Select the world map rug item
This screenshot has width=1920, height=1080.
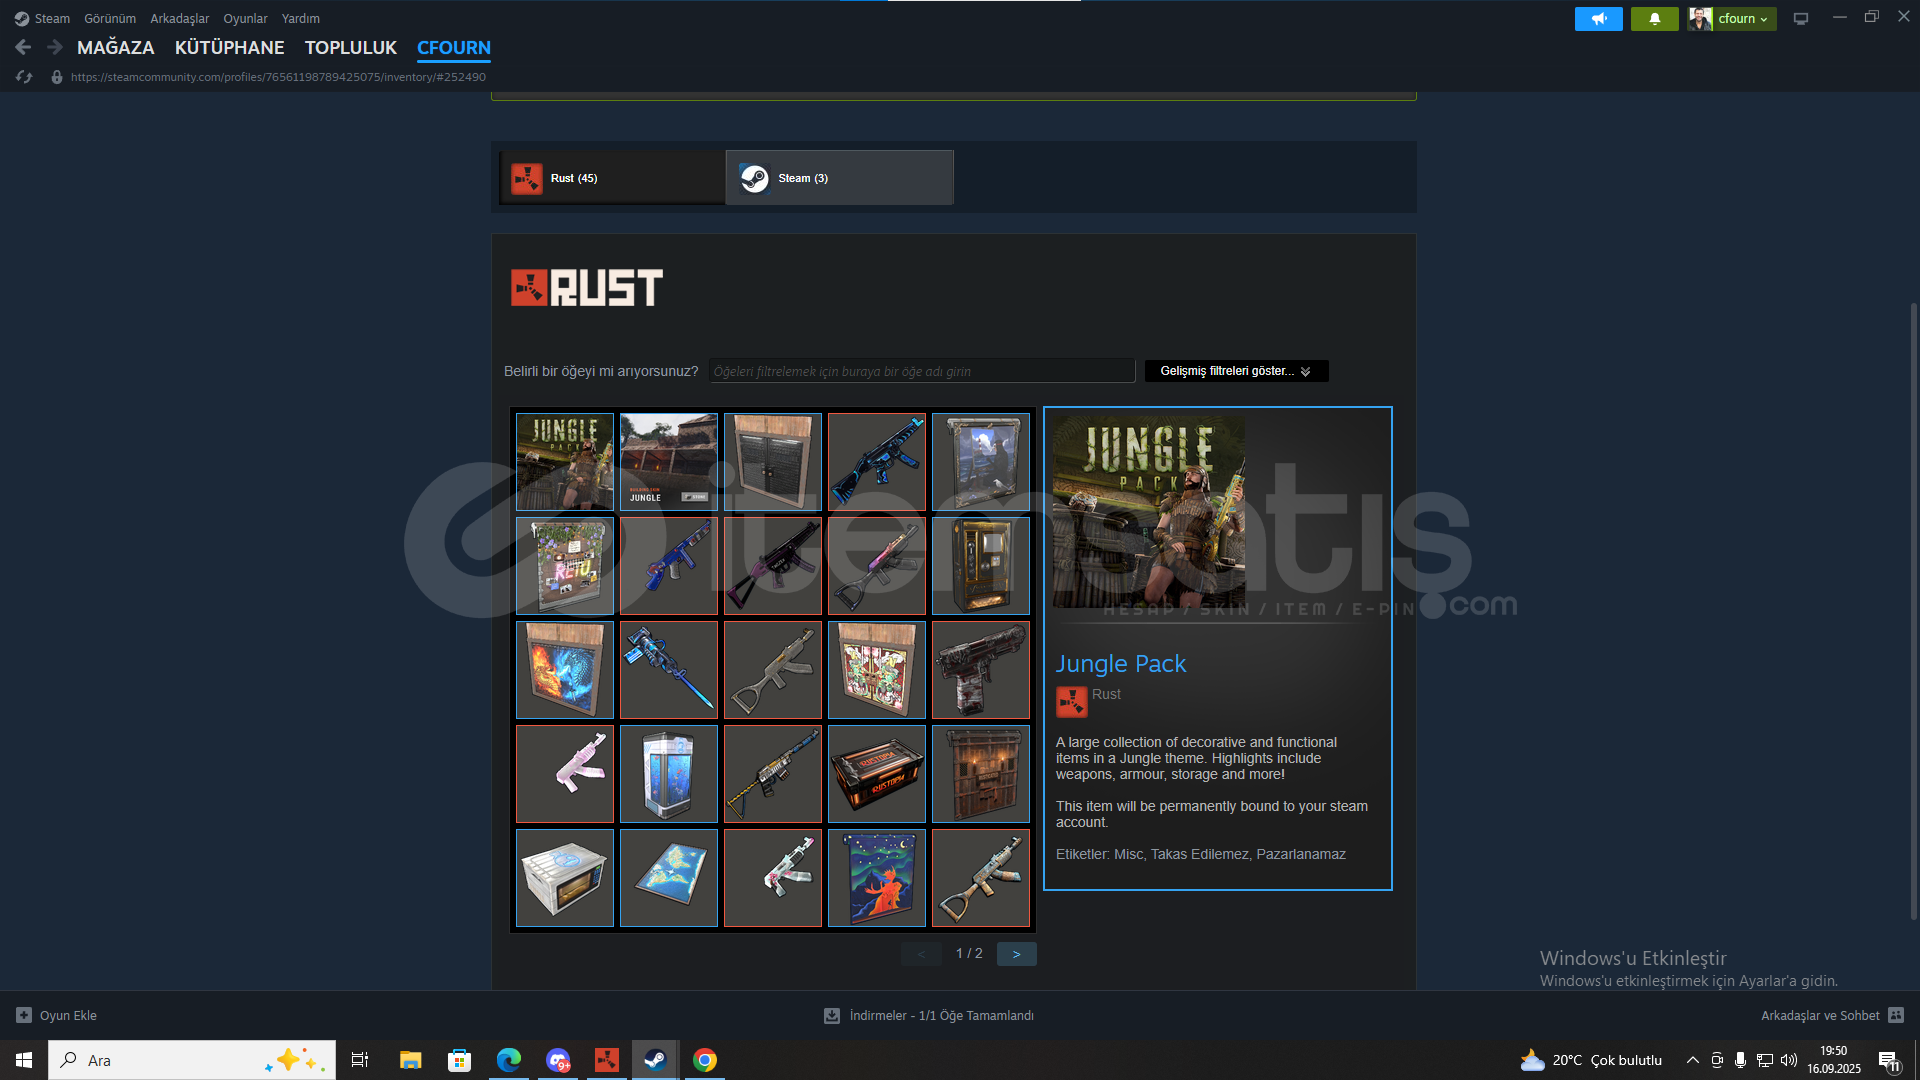669,878
